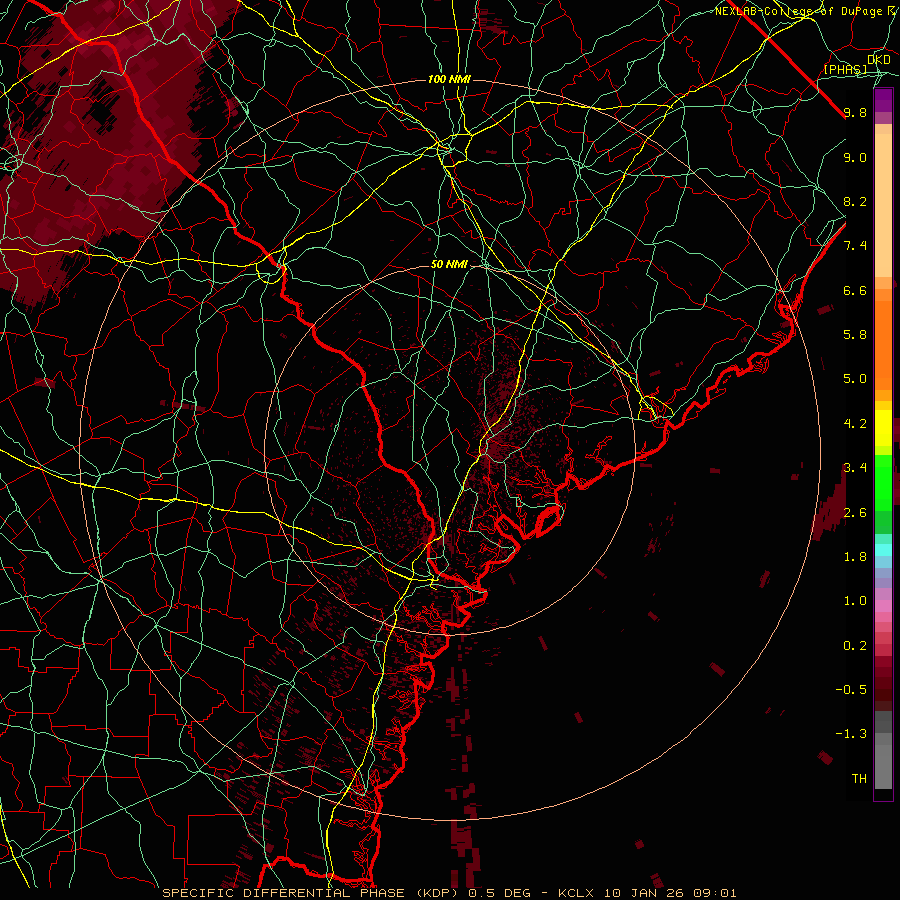The width and height of the screenshot is (900, 900).
Task: Click the "KCLX" radar site identifier
Action: click(x=575, y=893)
